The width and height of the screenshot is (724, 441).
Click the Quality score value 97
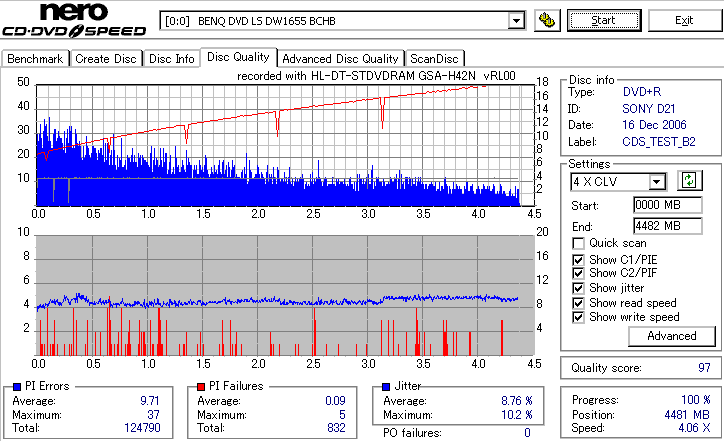pyautogui.click(x=704, y=368)
